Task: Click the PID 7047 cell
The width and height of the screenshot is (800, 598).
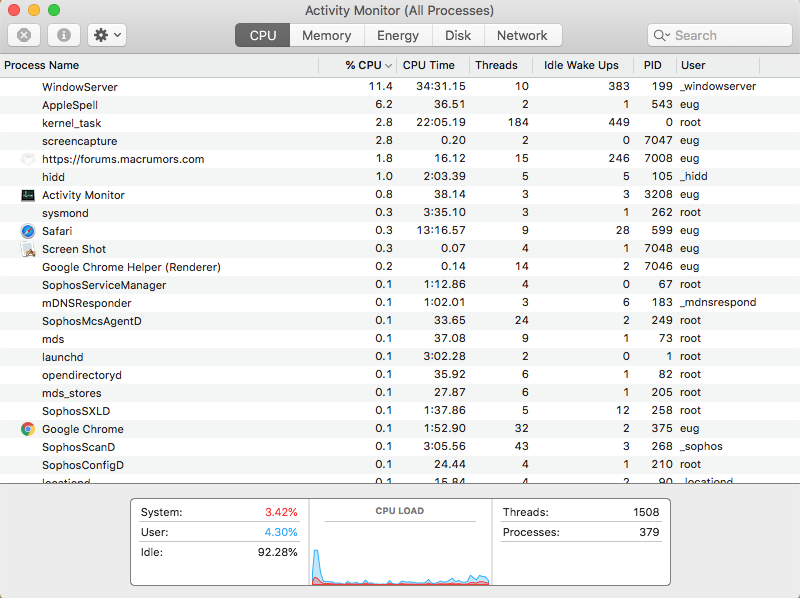Action: pyautogui.click(x=658, y=140)
